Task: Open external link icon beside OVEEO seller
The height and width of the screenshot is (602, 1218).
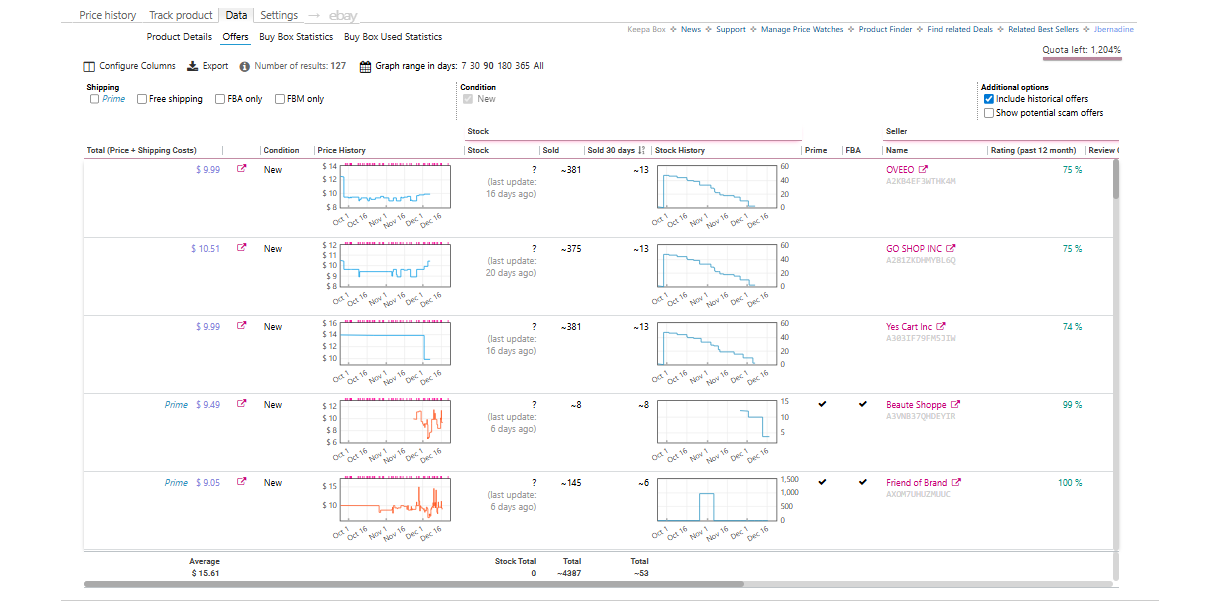Action: 923,170
